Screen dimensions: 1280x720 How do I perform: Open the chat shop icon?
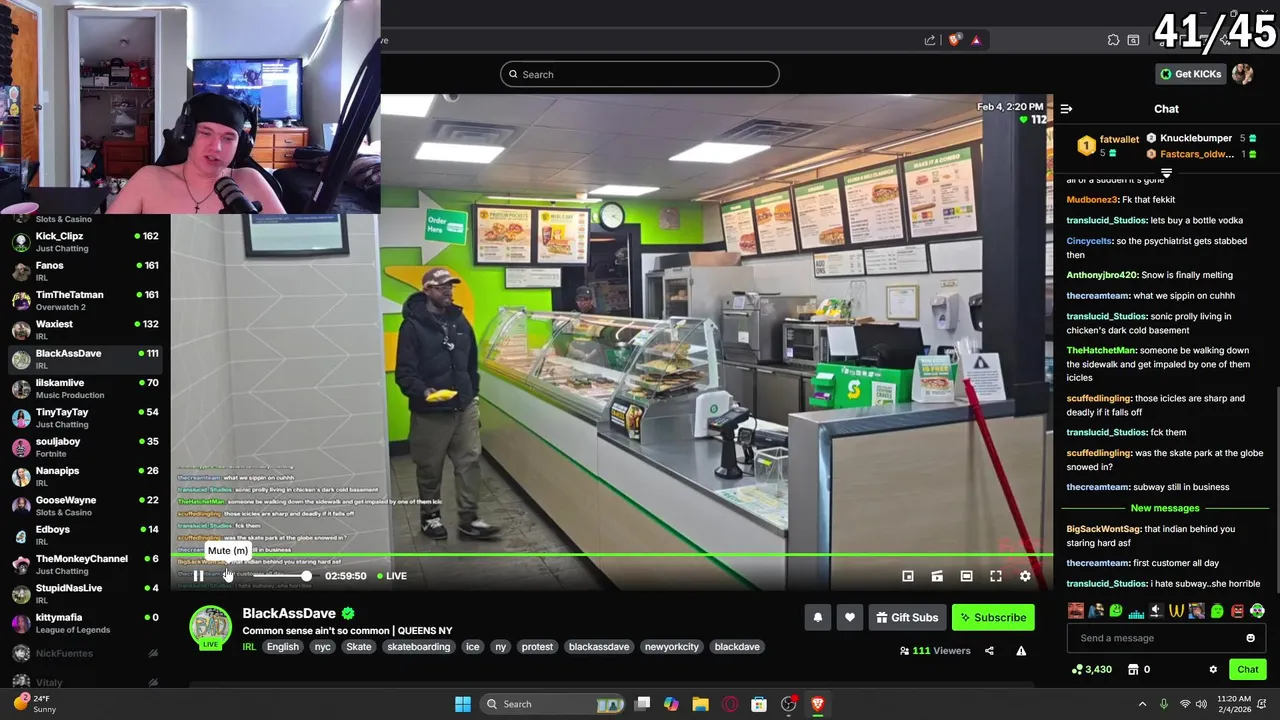click(x=1133, y=670)
